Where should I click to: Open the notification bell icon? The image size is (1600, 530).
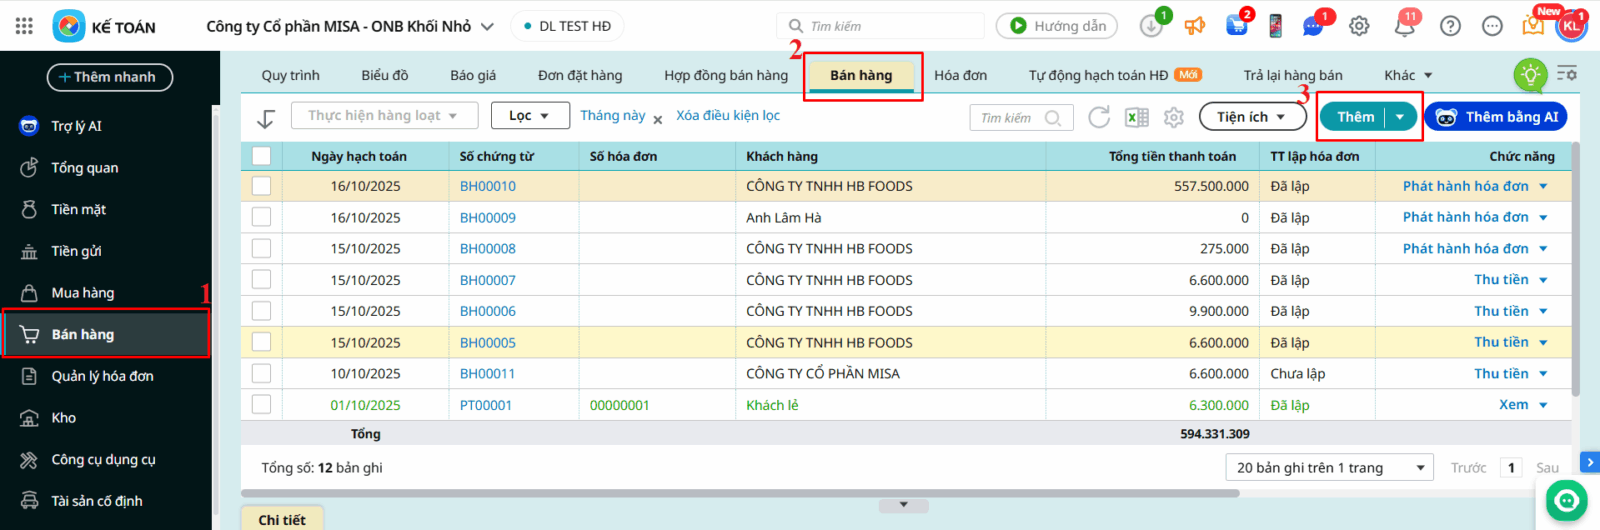[x=1405, y=26]
